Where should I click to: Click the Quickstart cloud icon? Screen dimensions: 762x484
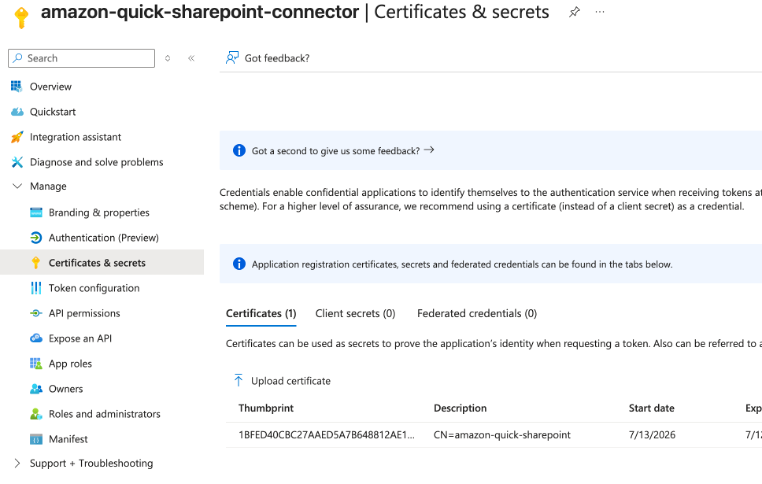tap(17, 112)
